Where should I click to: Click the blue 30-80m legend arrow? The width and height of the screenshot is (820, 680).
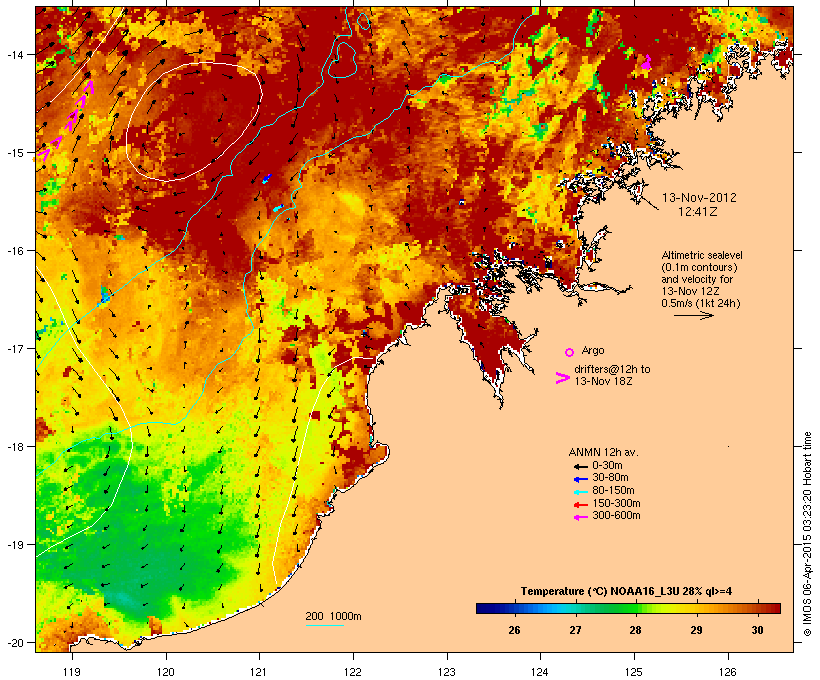pyautogui.click(x=580, y=479)
